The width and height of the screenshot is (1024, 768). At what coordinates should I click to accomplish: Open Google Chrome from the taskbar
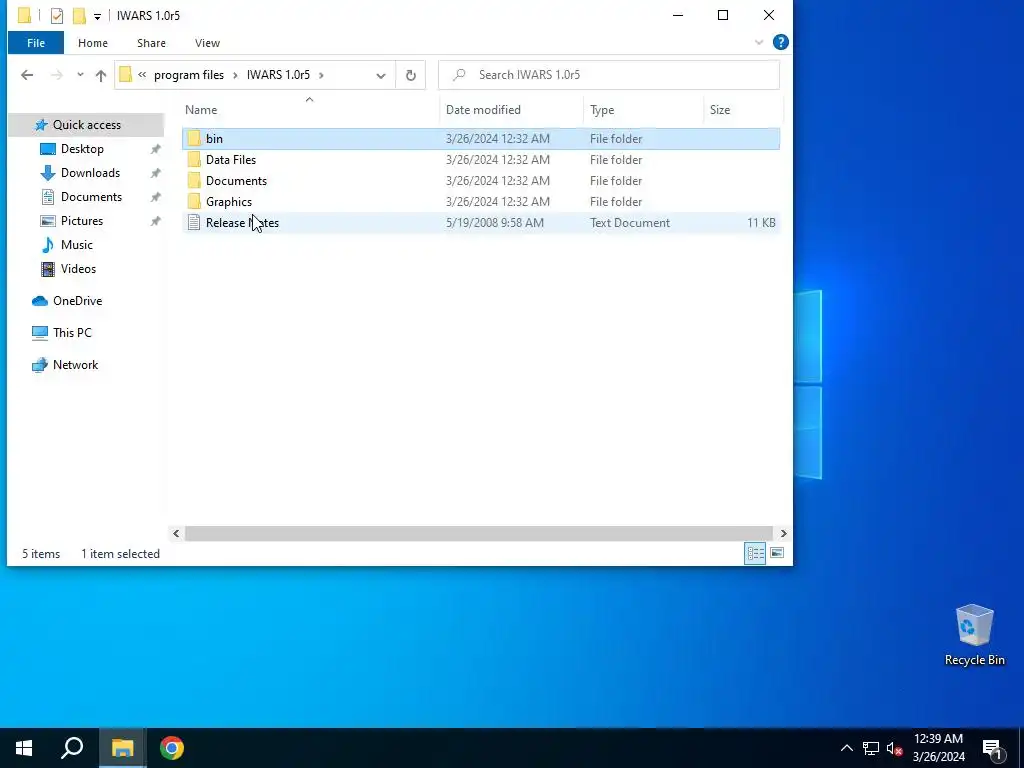pyautogui.click(x=172, y=748)
